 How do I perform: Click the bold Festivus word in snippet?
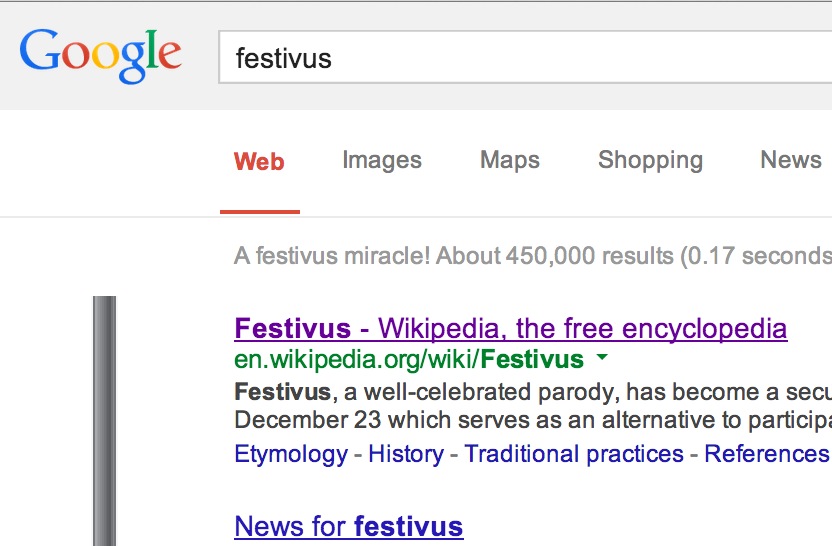pos(282,390)
